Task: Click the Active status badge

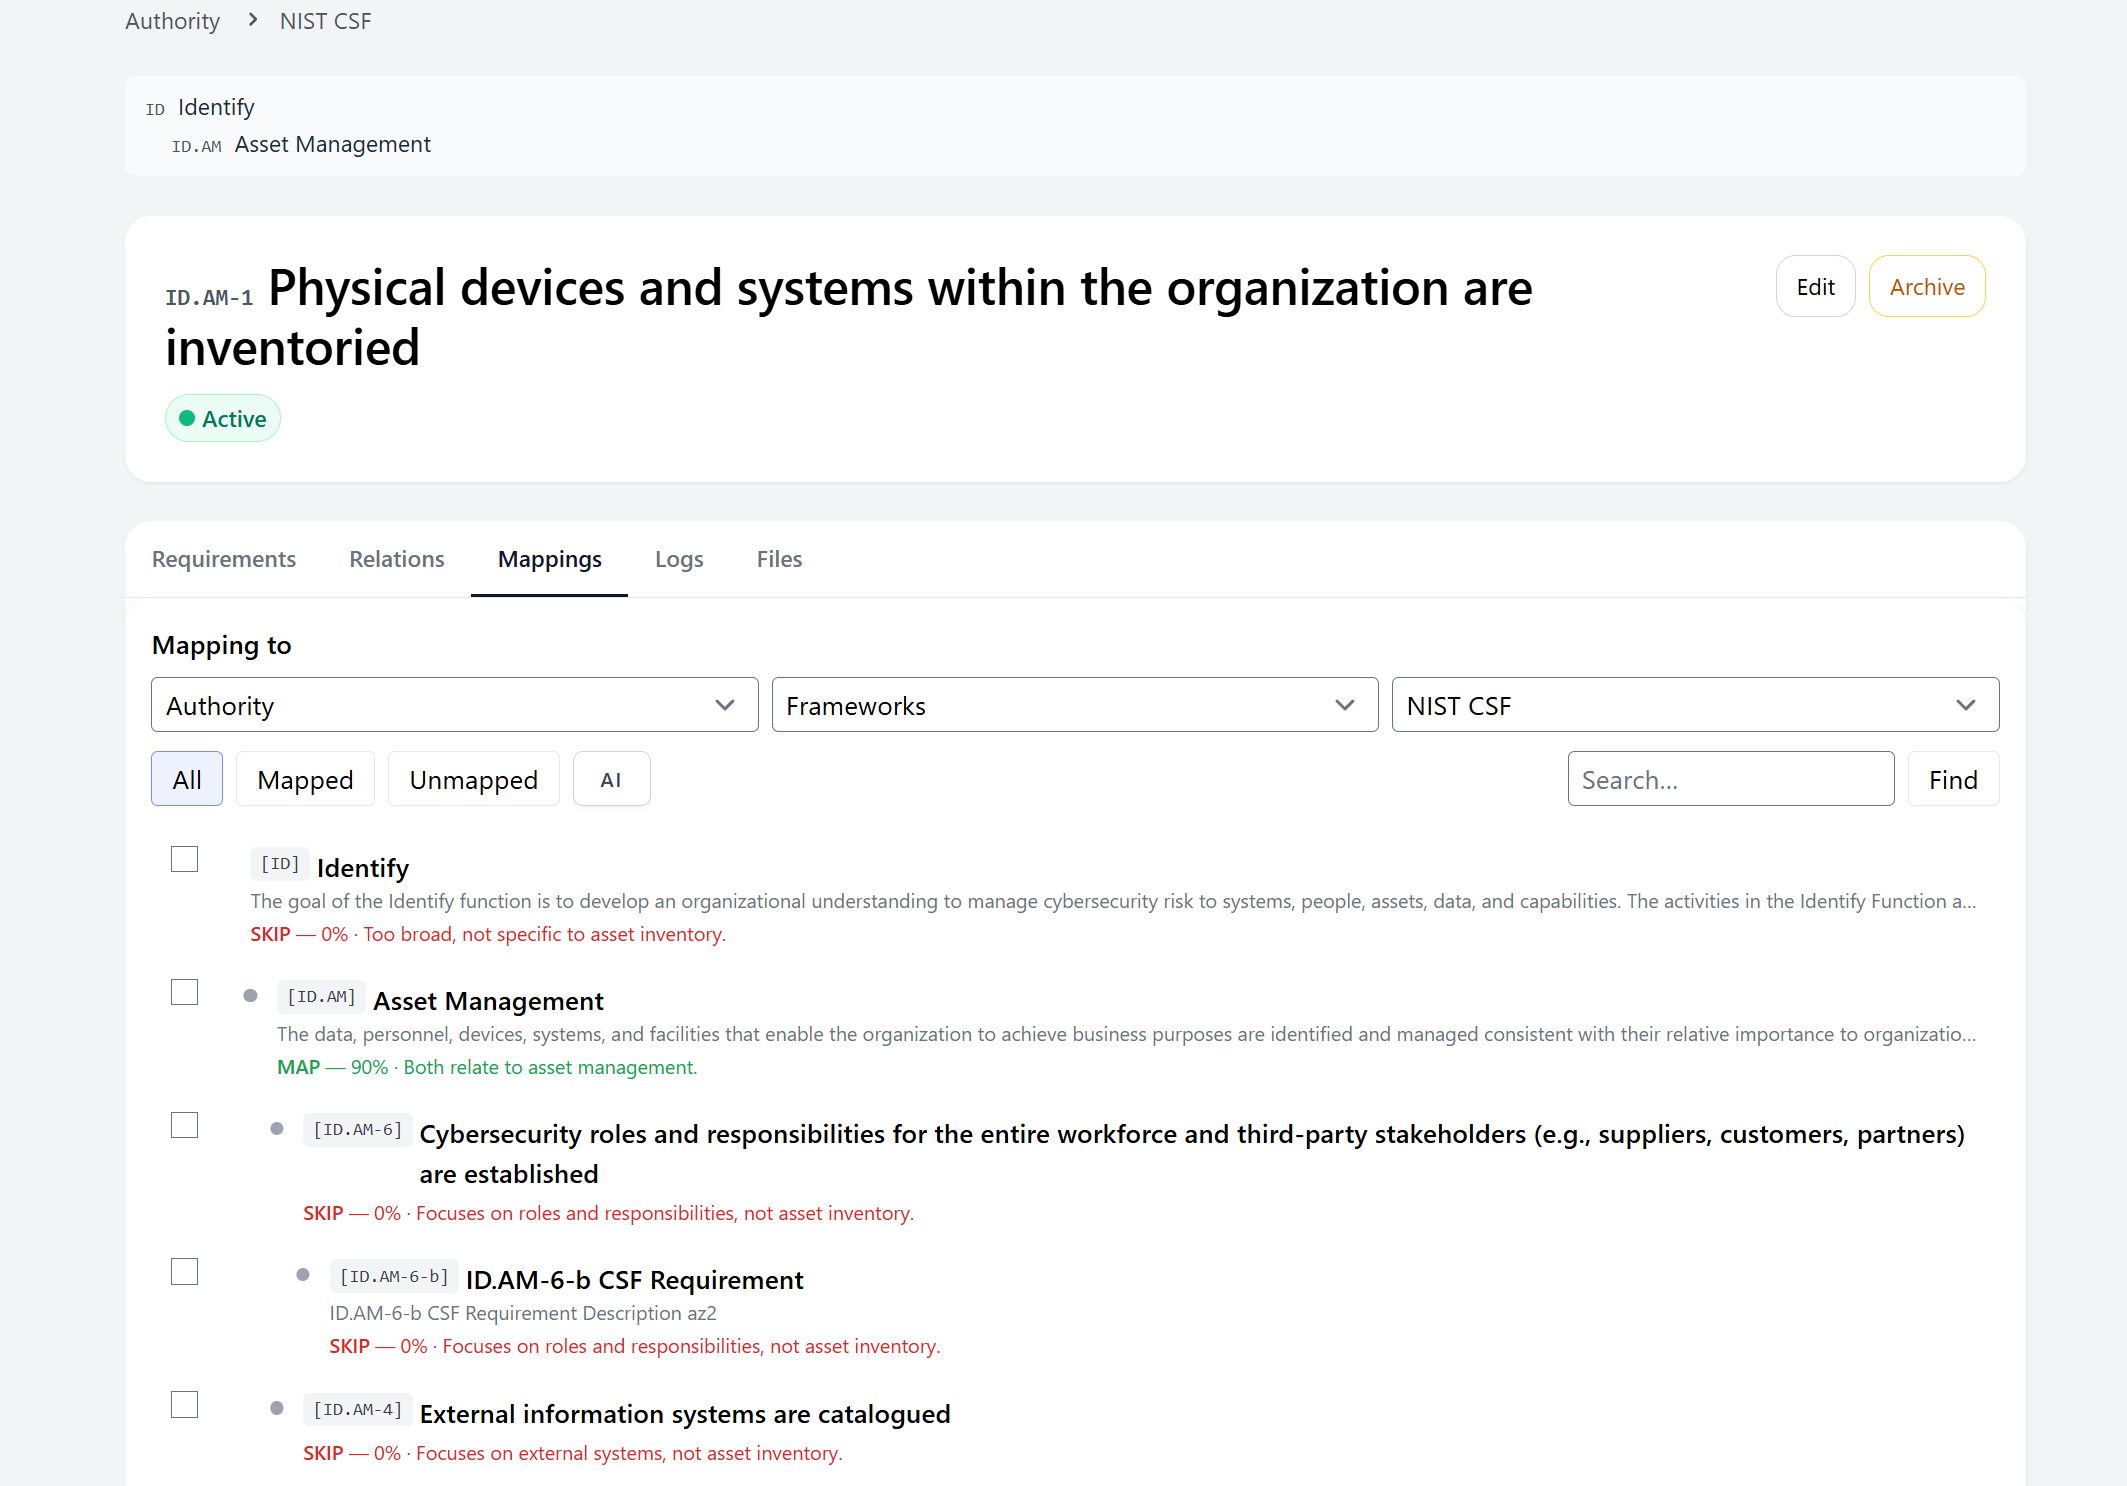Action: [x=222, y=419]
